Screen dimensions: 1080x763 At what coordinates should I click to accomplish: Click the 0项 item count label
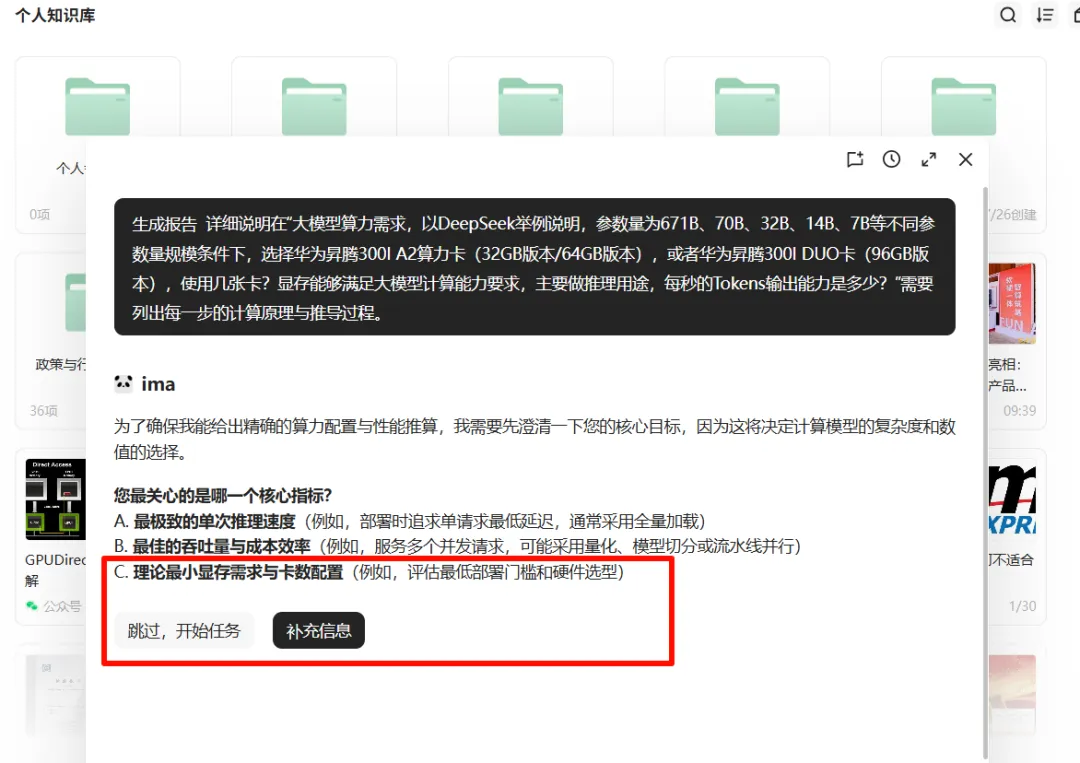pyautogui.click(x=39, y=214)
